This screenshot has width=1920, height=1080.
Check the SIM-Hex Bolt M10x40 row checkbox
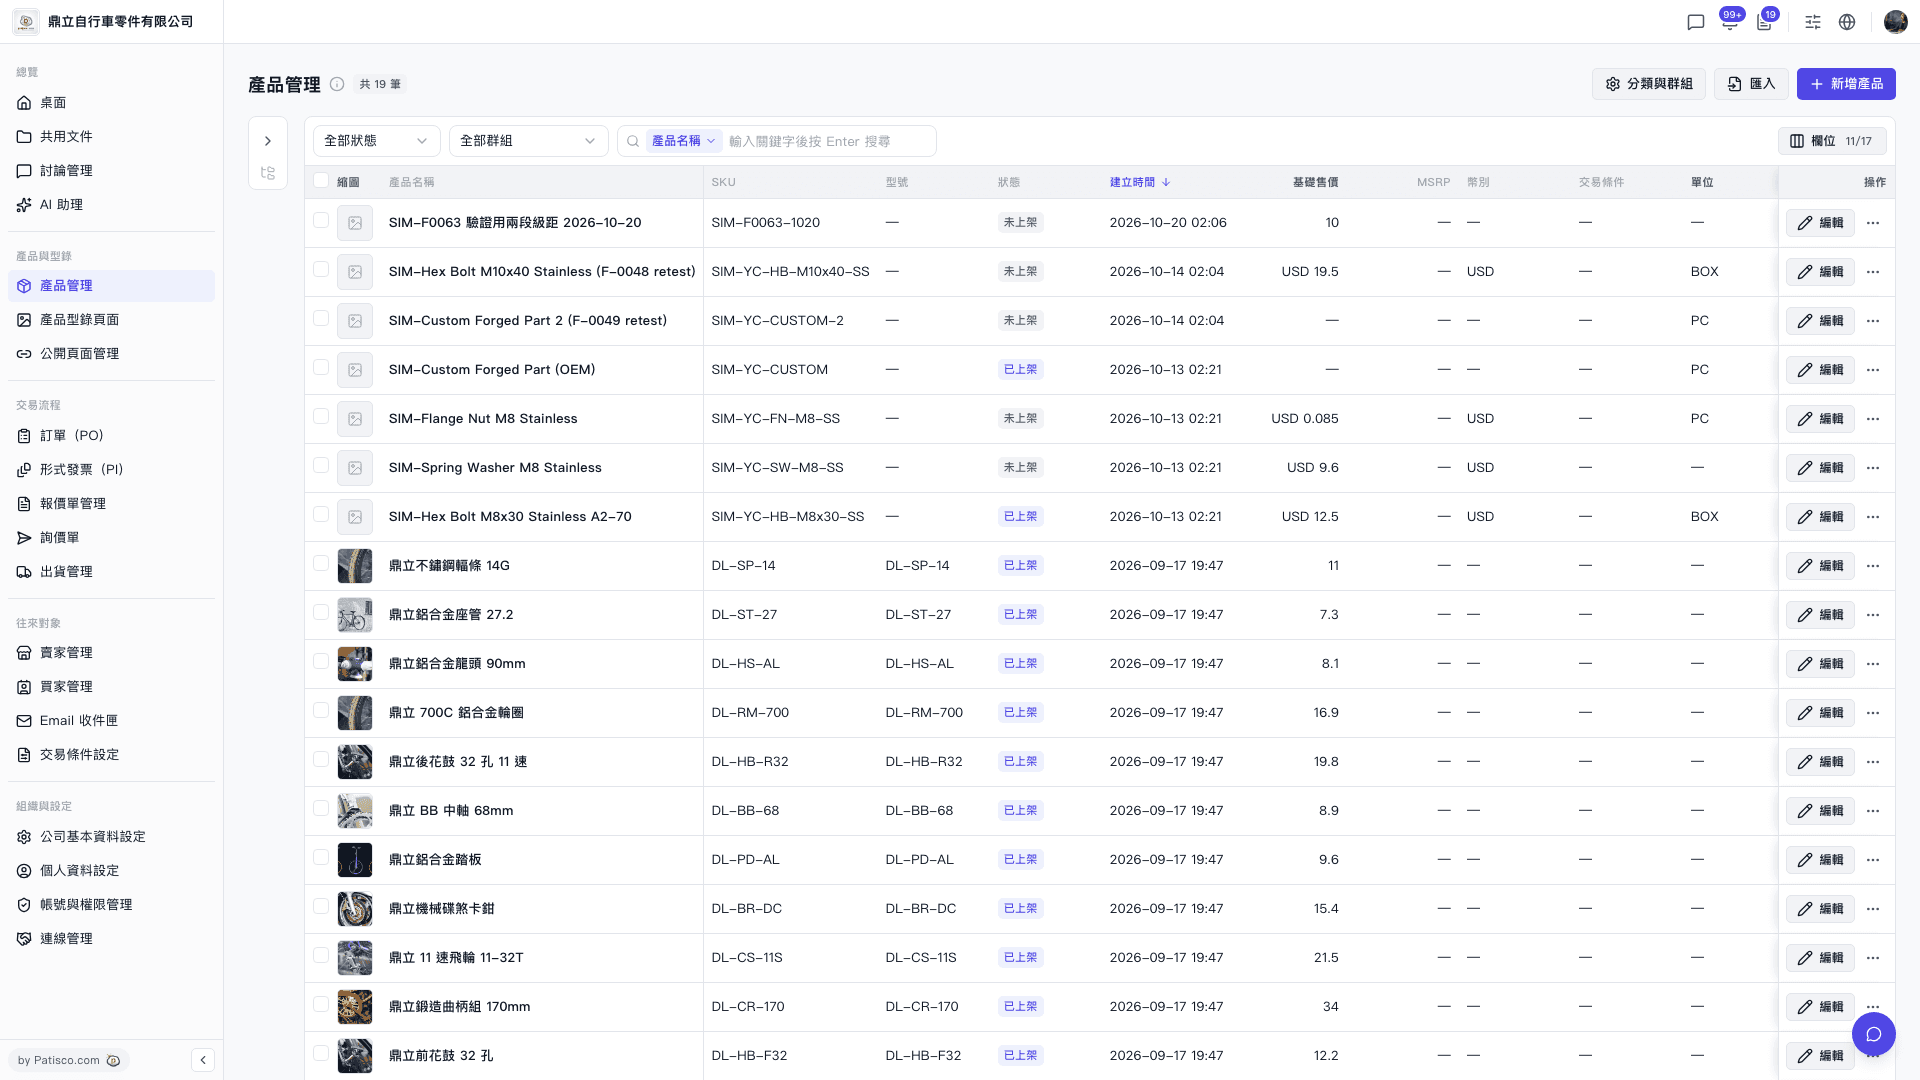[321, 269]
